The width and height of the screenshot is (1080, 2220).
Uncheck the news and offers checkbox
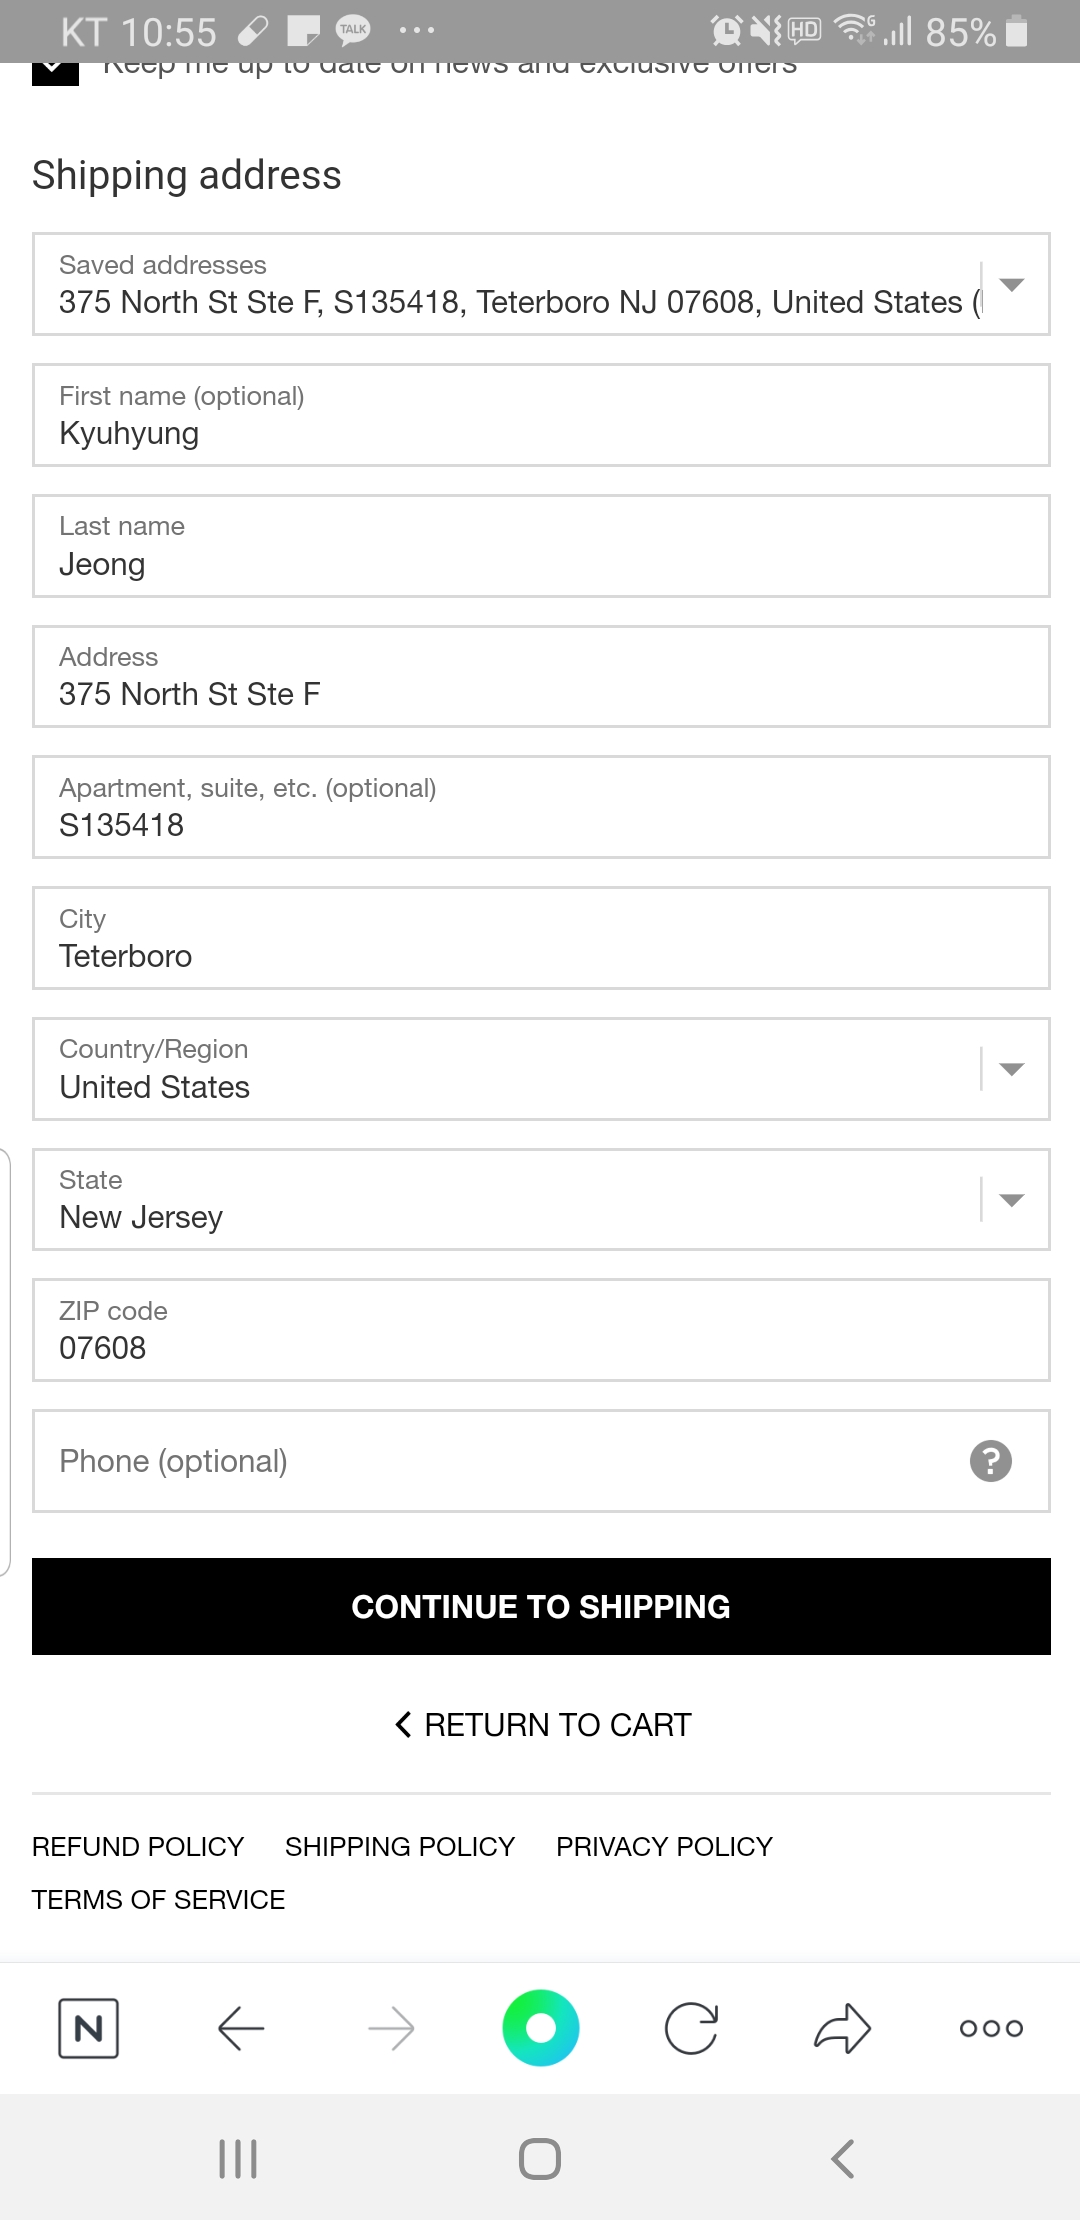[x=56, y=74]
